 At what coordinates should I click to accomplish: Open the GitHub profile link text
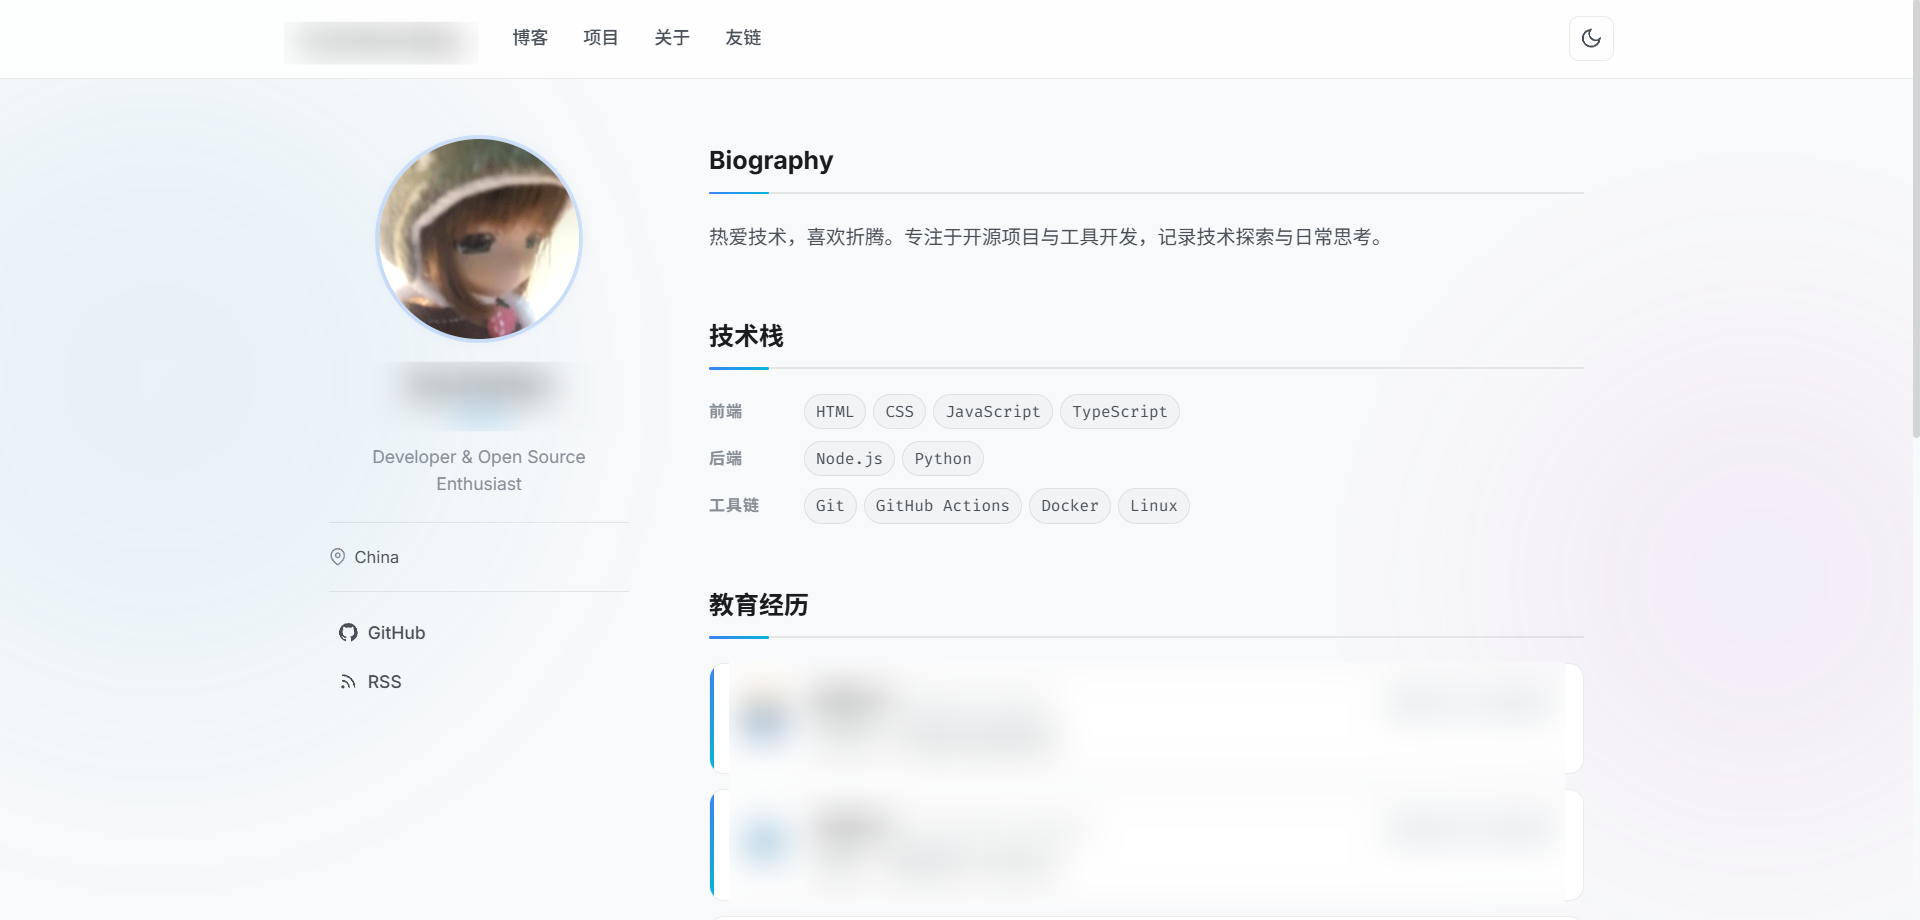coord(396,633)
